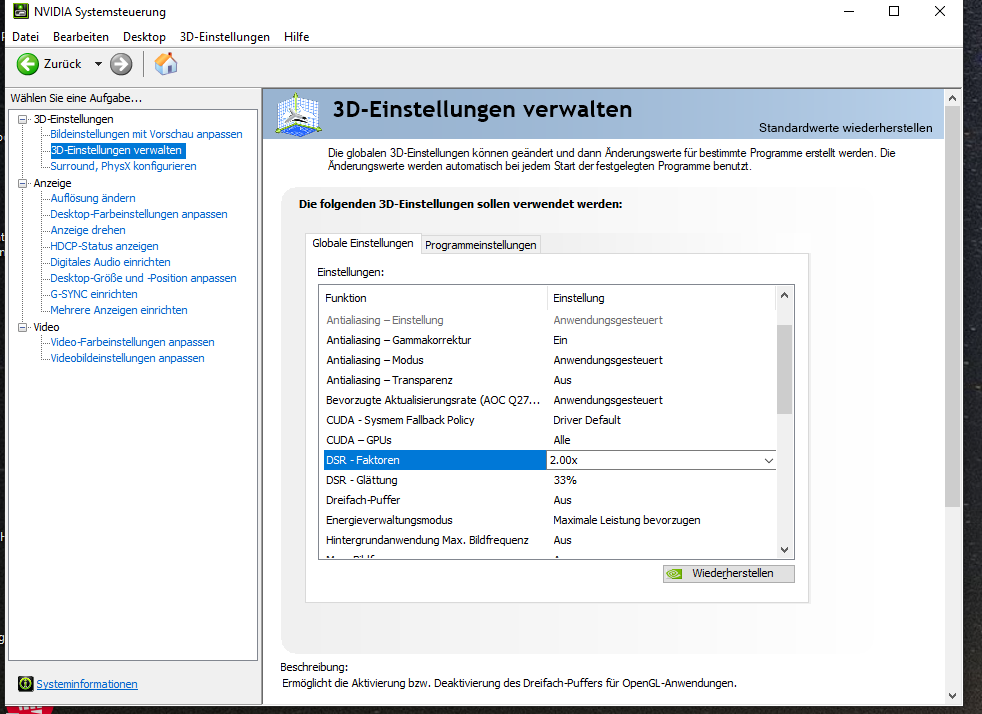Image resolution: width=982 pixels, height=714 pixels.
Task: Open the 3D-Einstellungen menu
Action: 225,37
